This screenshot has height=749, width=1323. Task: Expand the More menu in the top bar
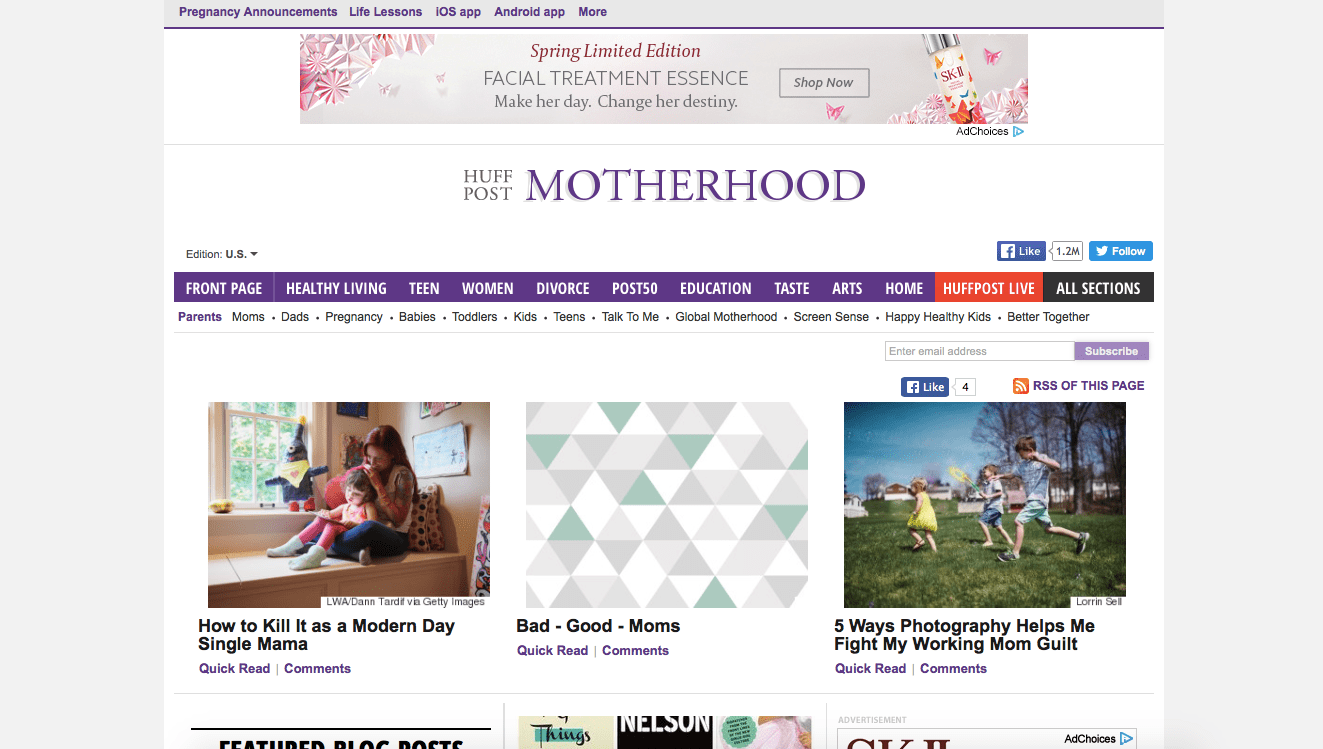[x=592, y=12]
